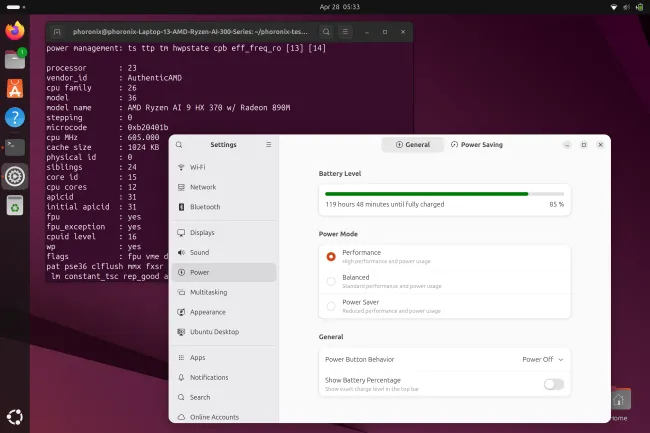The width and height of the screenshot is (650, 433).
Task: Switch to the Power Saving tab
Action: click(476, 144)
